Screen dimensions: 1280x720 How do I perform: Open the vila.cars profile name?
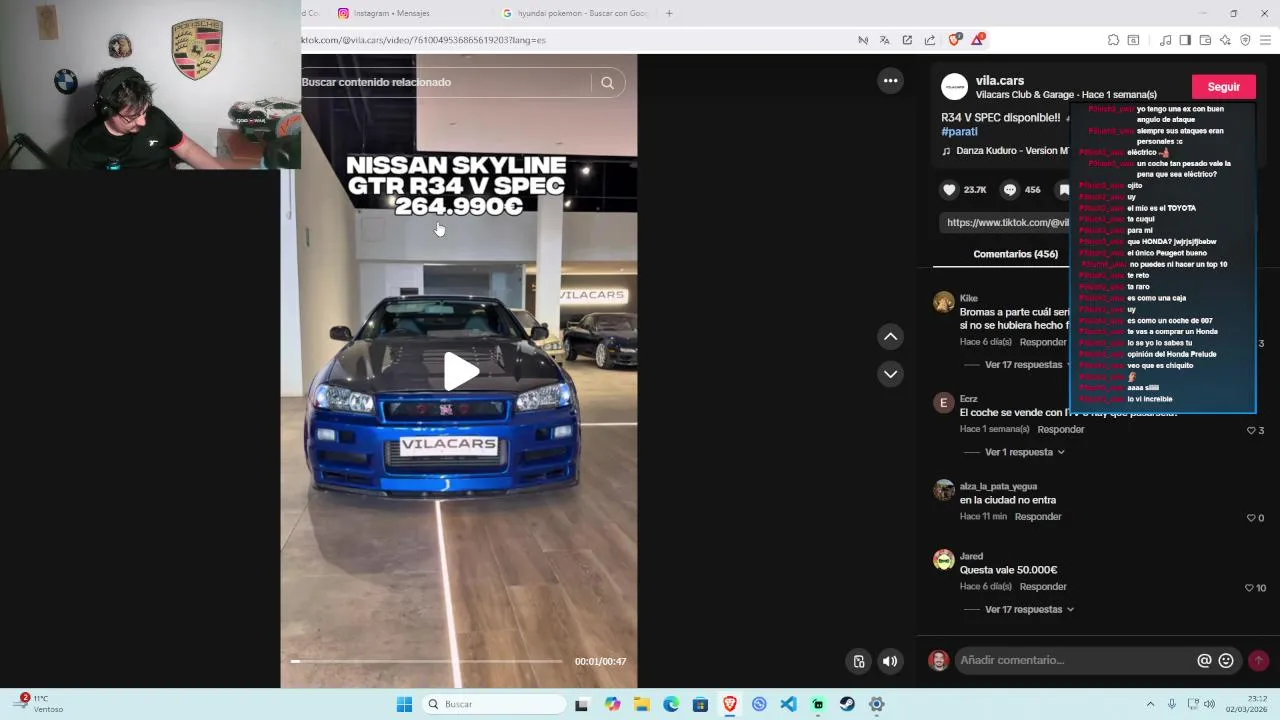[1000, 80]
